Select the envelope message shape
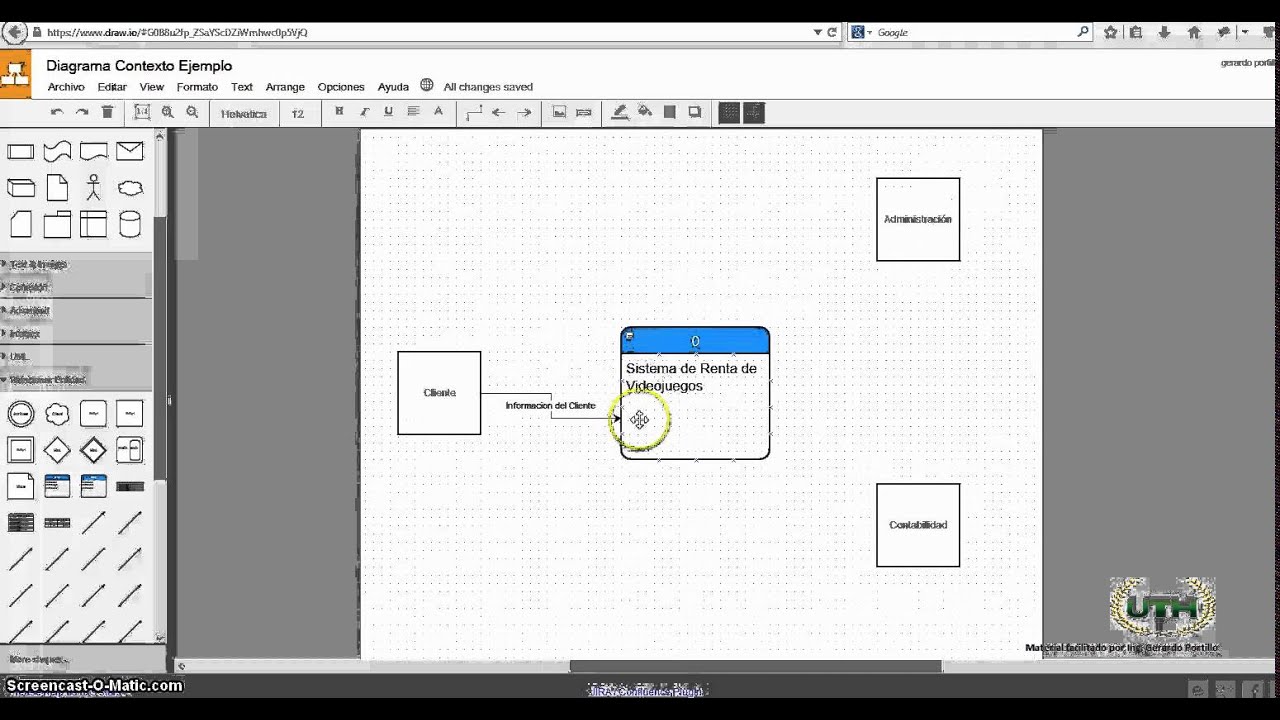The image size is (1280, 720). click(x=130, y=152)
